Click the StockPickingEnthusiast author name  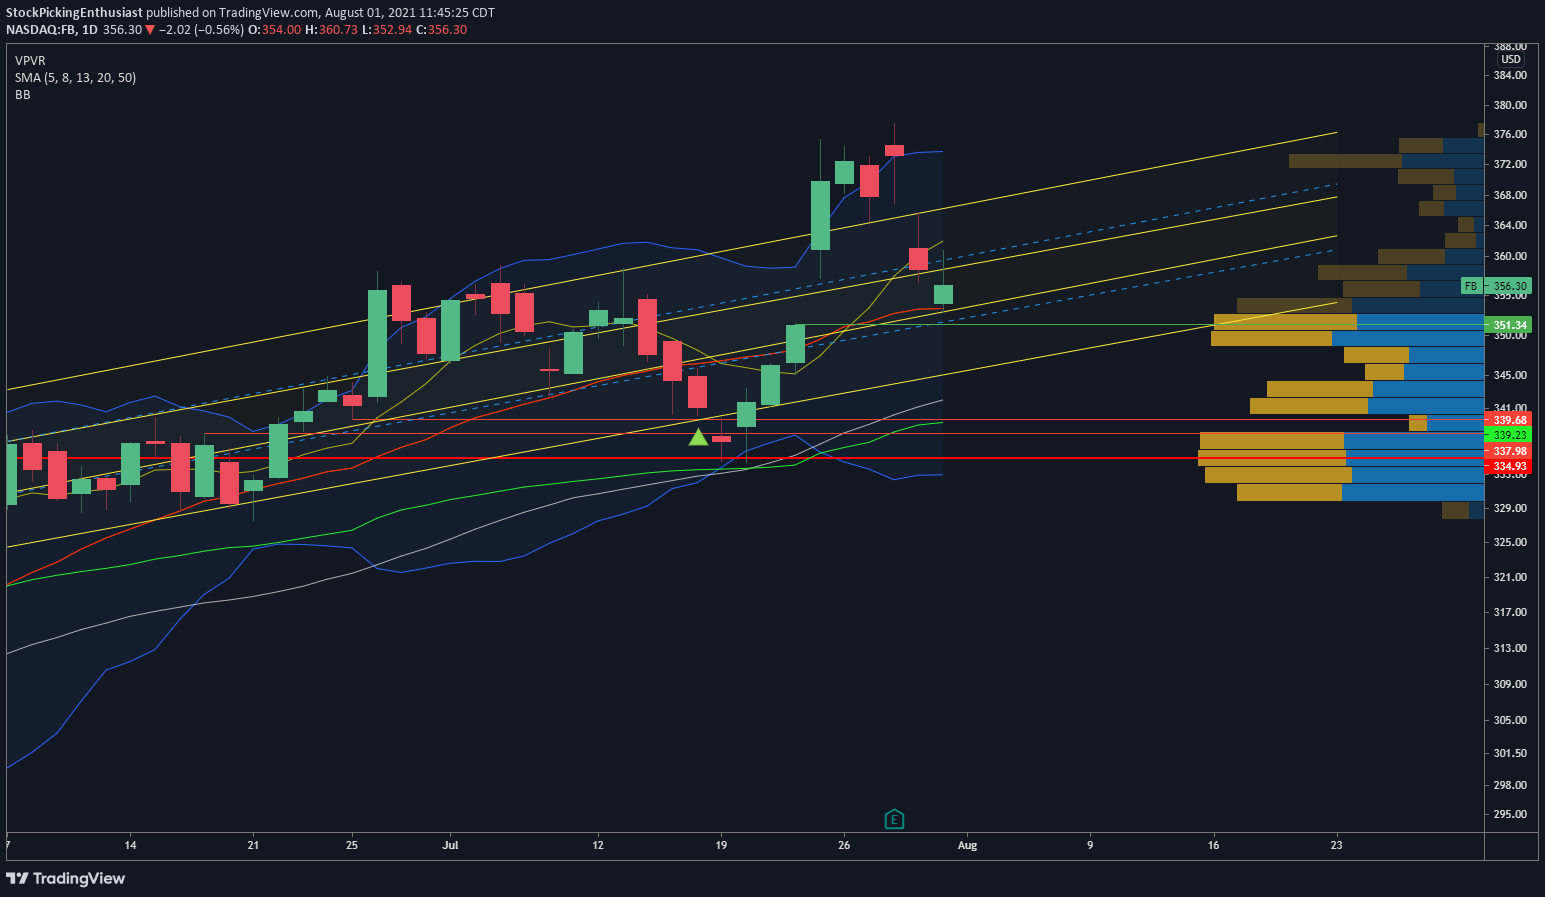(x=74, y=13)
